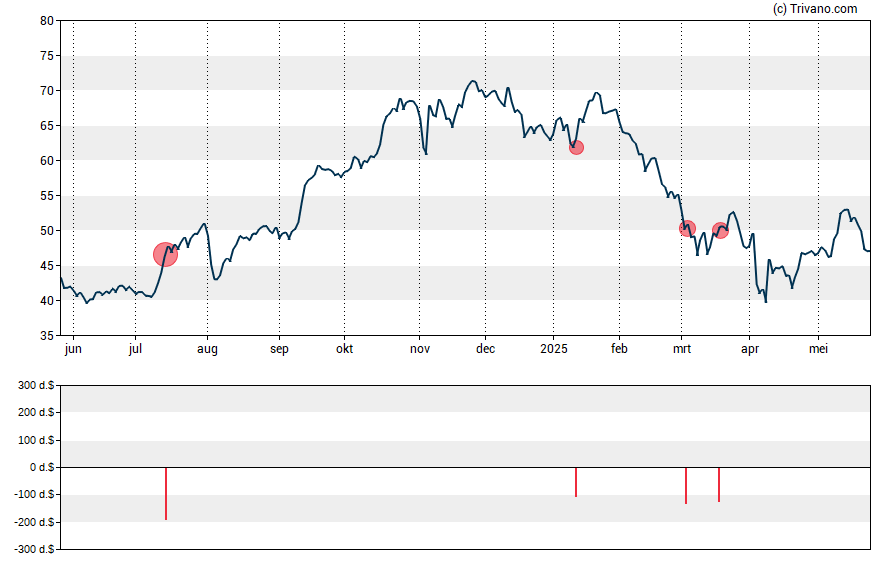The width and height of the screenshot is (888, 565).
Task: Click the '0 d.$' axis label
Action: tap(42, 467)
